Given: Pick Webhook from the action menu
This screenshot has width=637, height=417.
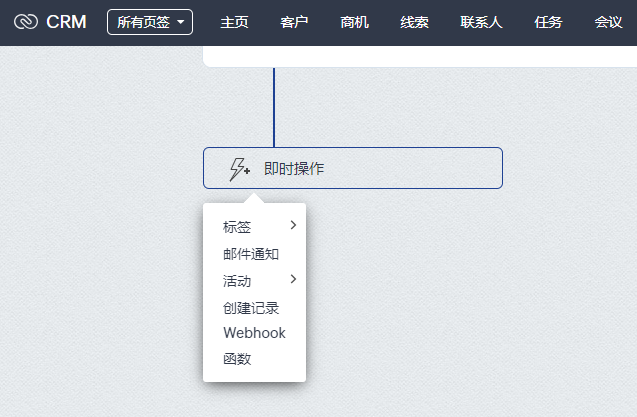Looking at the screenshot, I should click(x=254, y=333).
